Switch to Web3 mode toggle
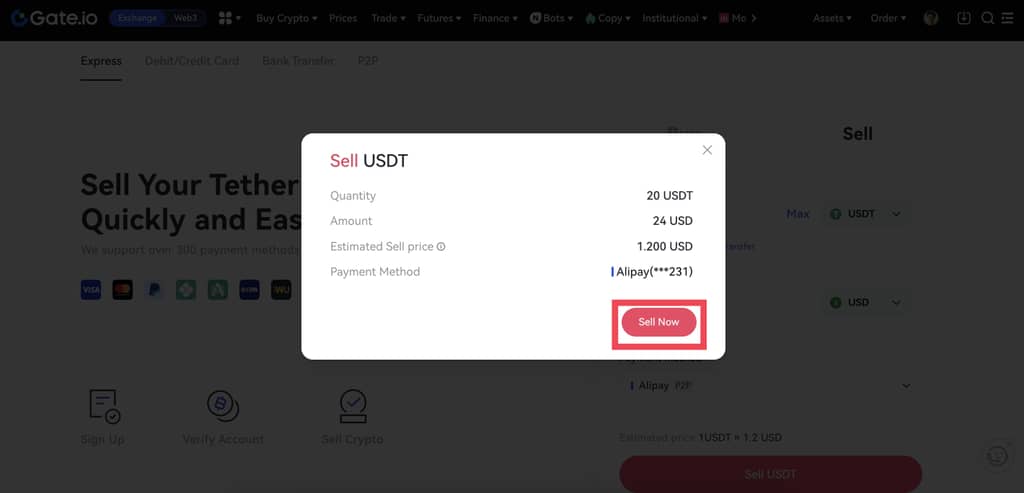The height and width of the screenshot is (493, 1024). point(185,18)
